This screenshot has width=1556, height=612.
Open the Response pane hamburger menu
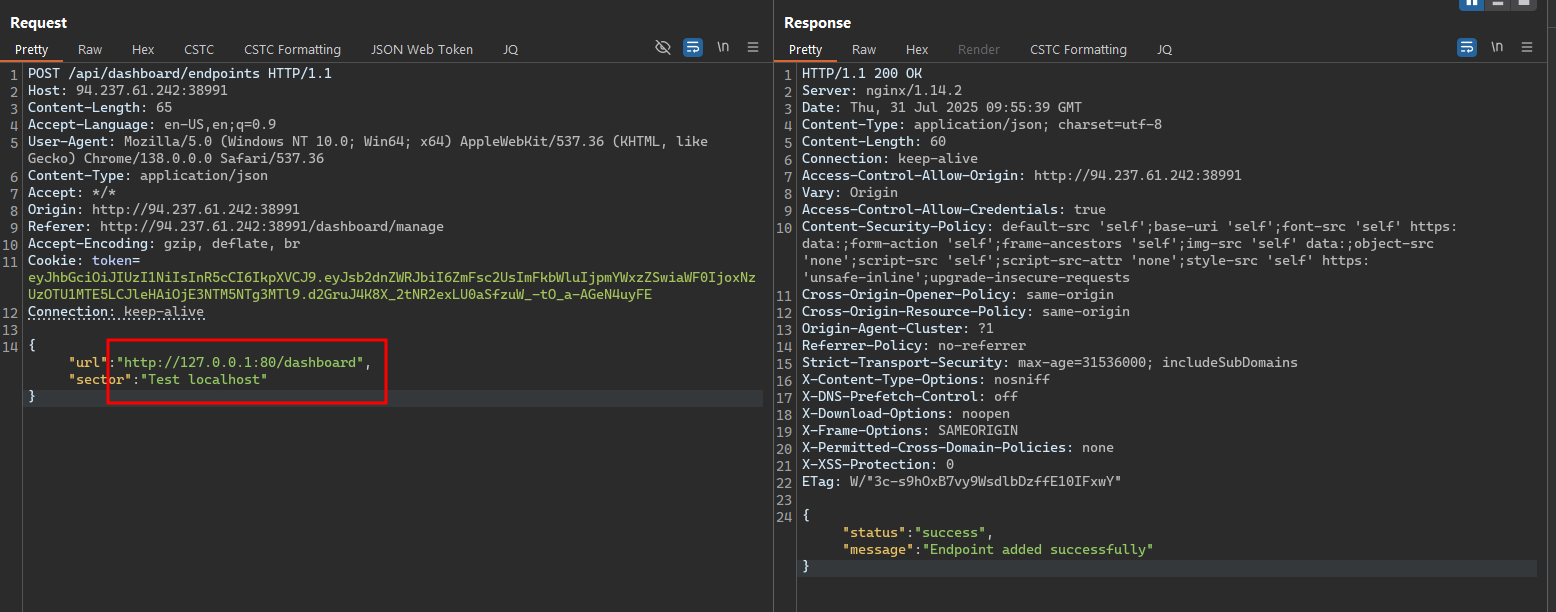1527,47
